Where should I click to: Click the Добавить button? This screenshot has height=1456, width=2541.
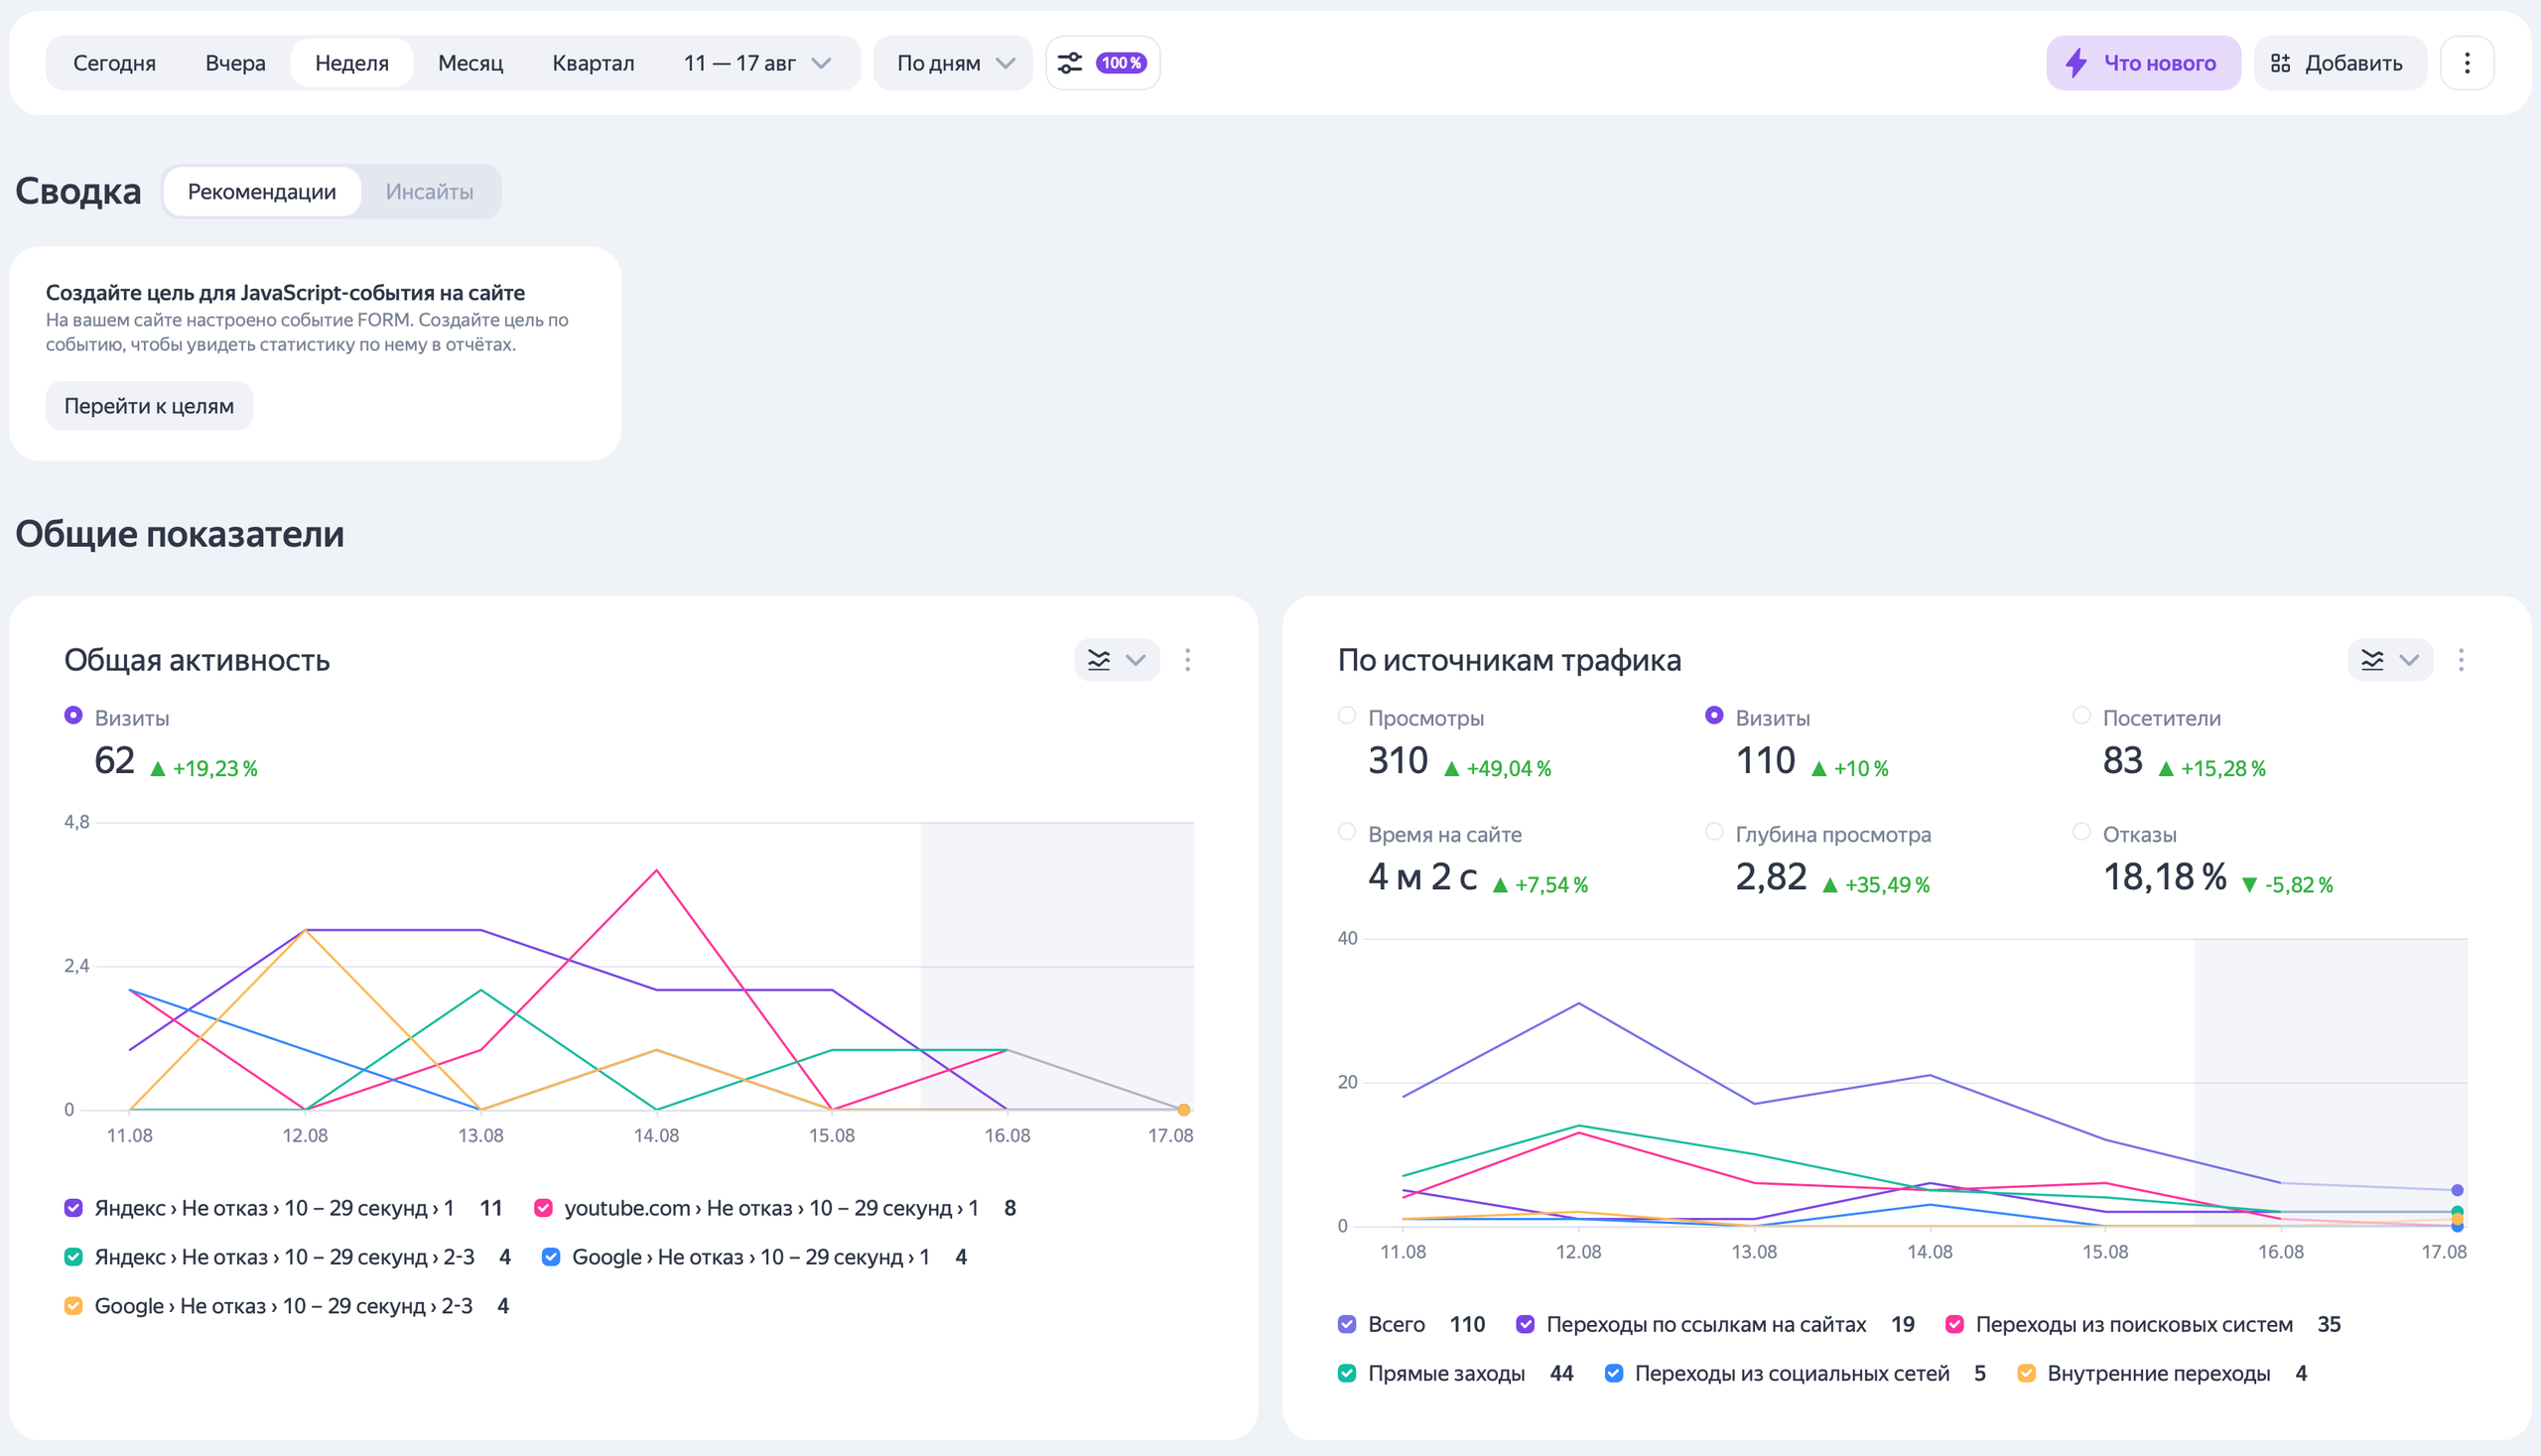[2340, 63]
